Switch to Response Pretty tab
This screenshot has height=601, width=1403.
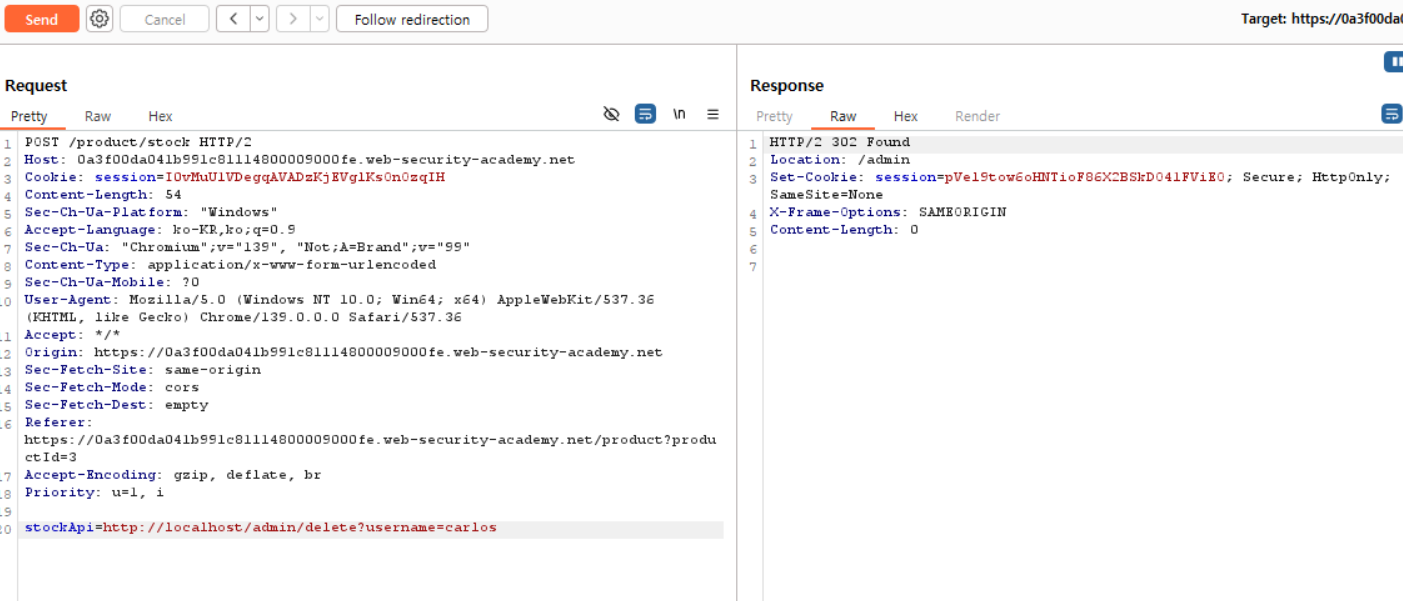[x=774, y=116]
